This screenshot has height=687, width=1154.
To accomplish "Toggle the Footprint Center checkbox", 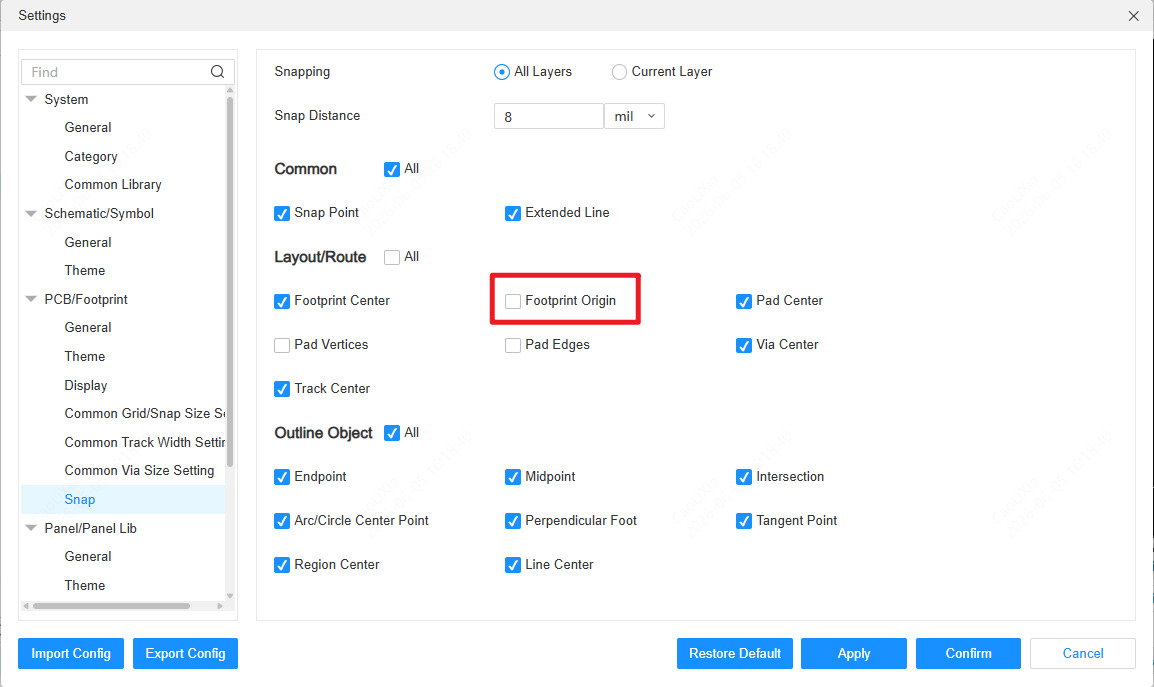I will tap(282, 301).
